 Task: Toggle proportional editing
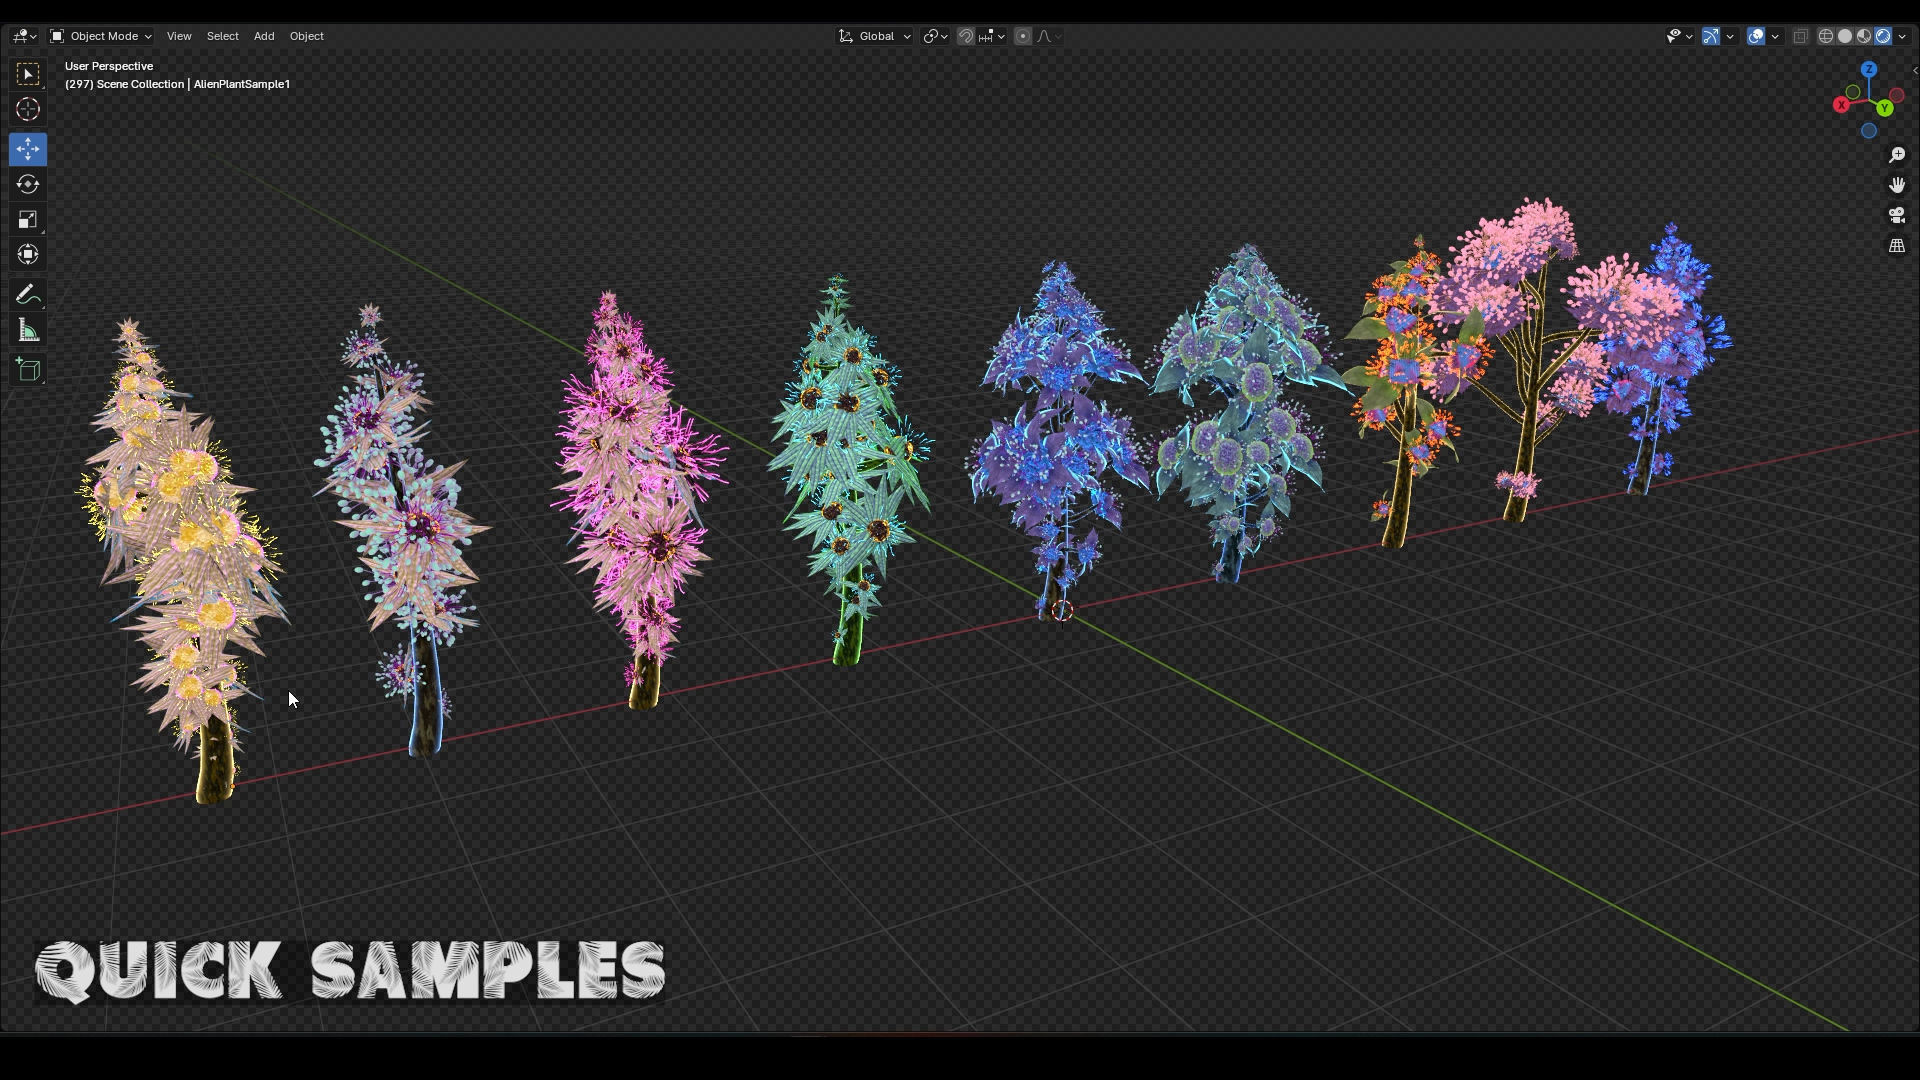(1023, 36)
